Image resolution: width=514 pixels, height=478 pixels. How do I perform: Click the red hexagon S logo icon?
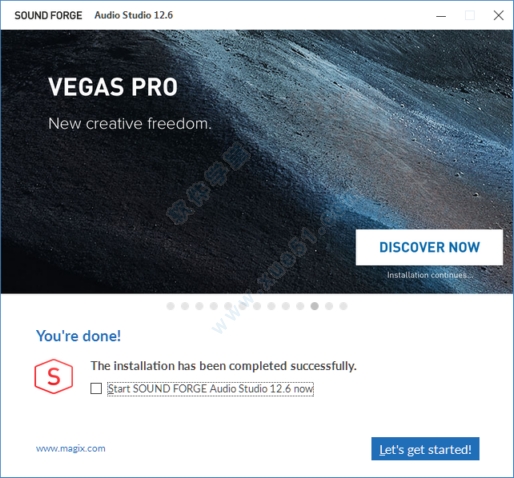point(54,376)
